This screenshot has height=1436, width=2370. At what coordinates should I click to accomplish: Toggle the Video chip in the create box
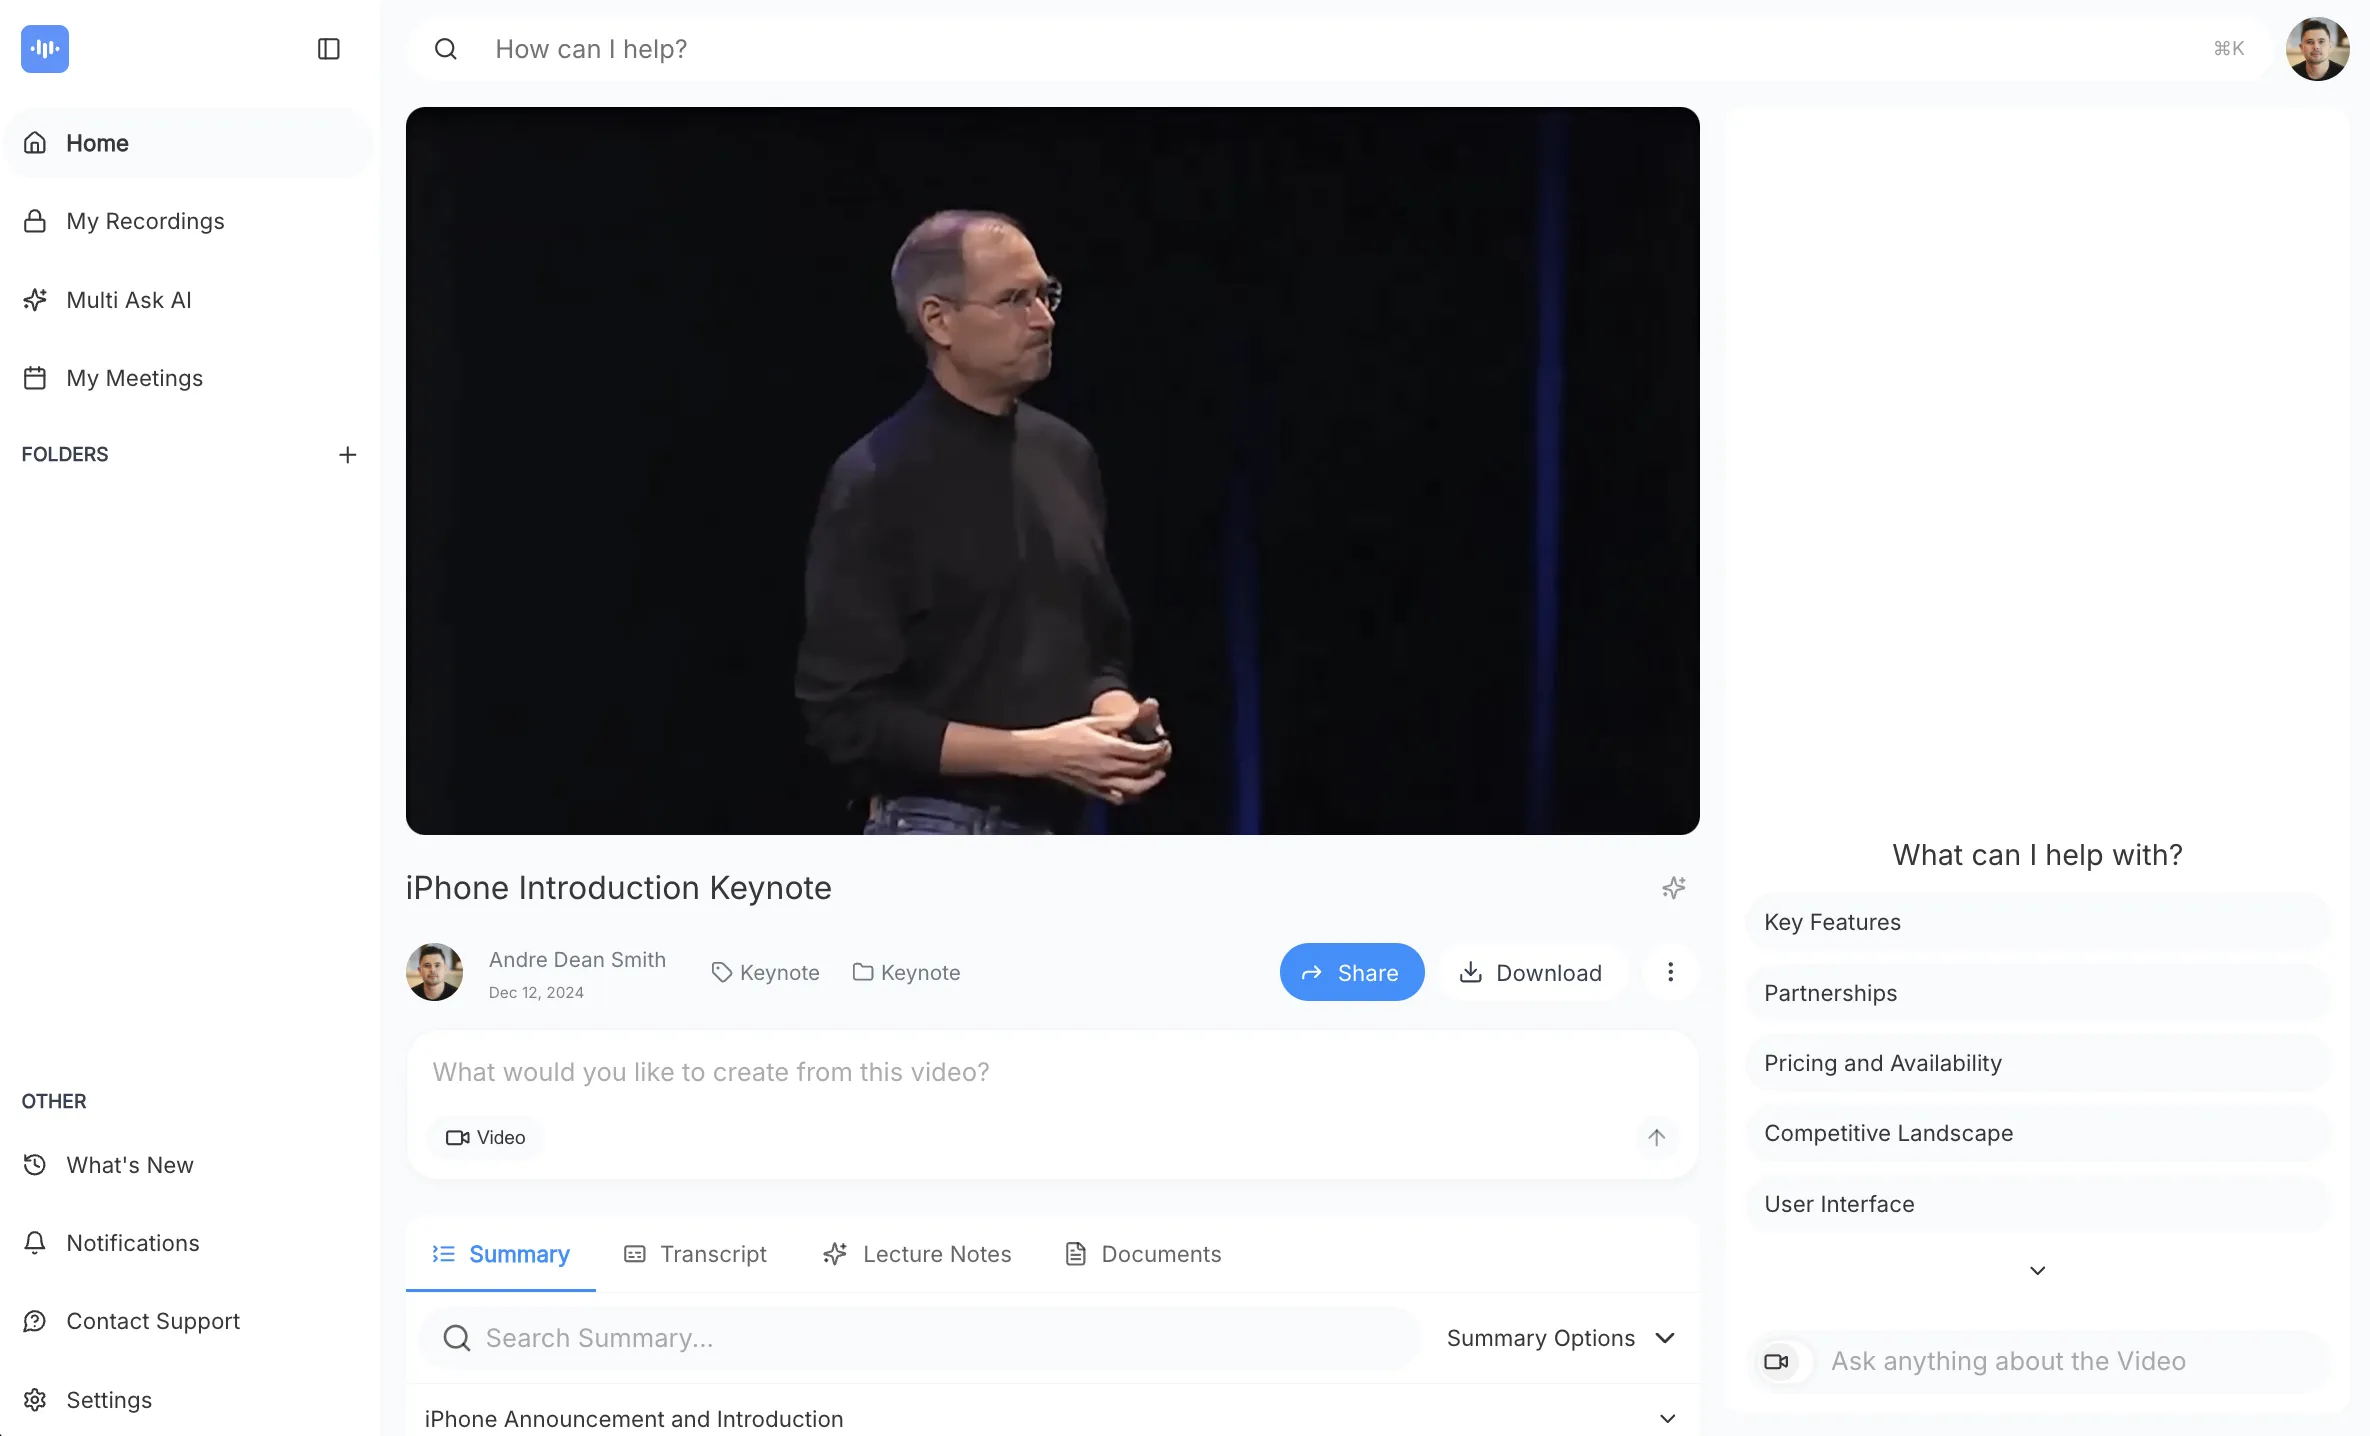tap(486, 1137)
